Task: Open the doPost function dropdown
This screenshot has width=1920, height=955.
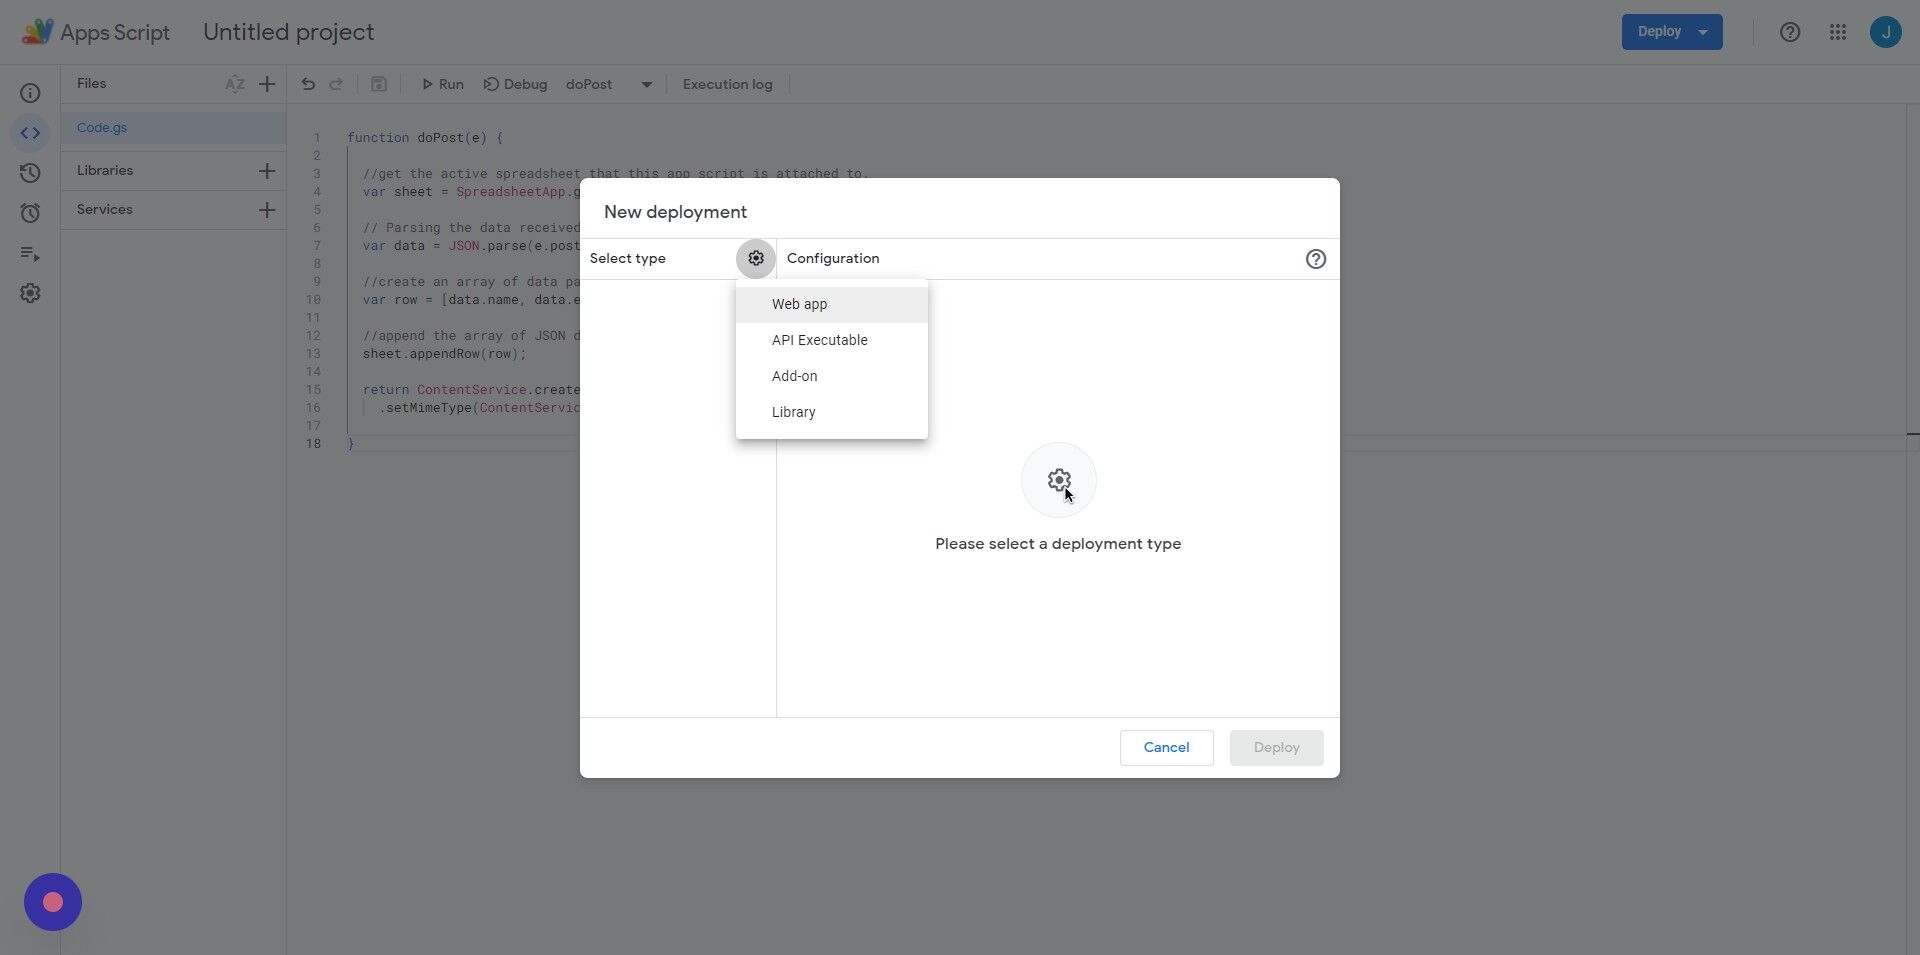Action: tap(645, 84)
